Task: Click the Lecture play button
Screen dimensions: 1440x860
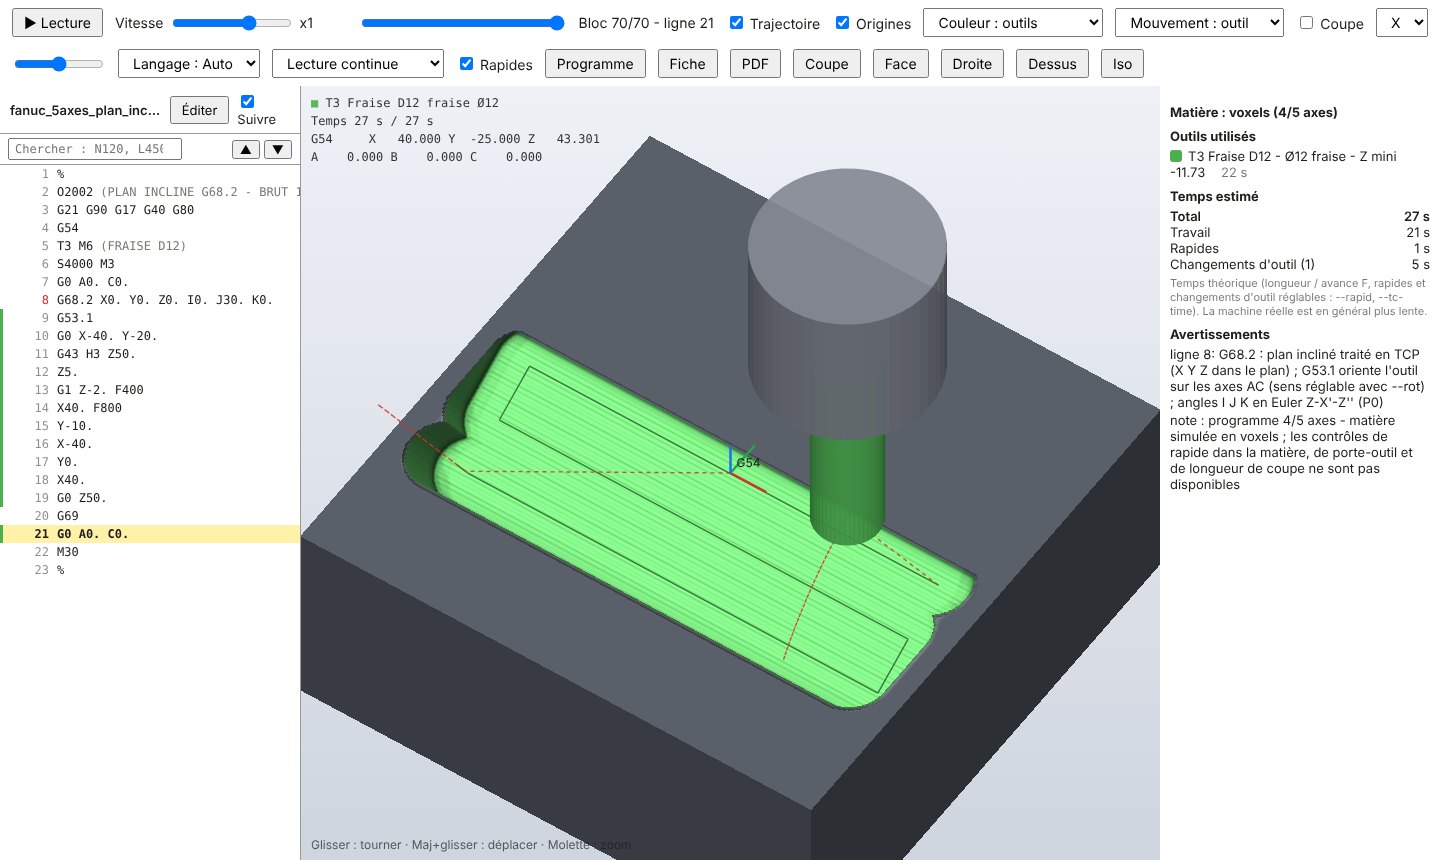Action: 57,22
